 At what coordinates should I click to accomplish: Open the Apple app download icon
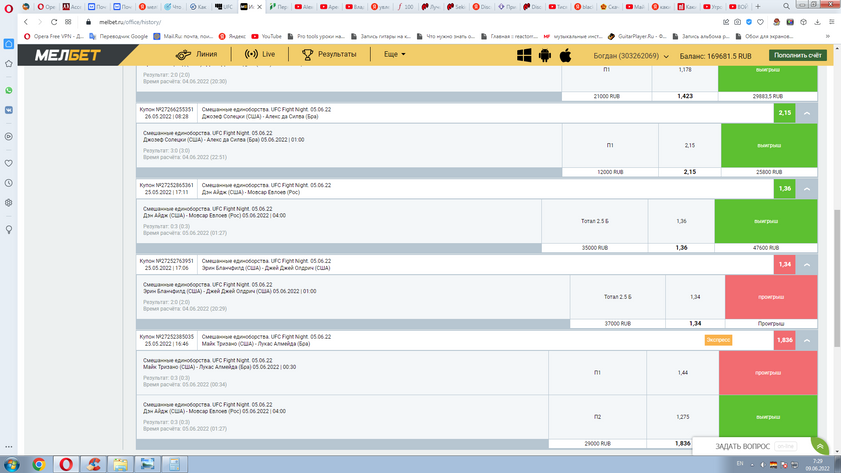point(565,55)
